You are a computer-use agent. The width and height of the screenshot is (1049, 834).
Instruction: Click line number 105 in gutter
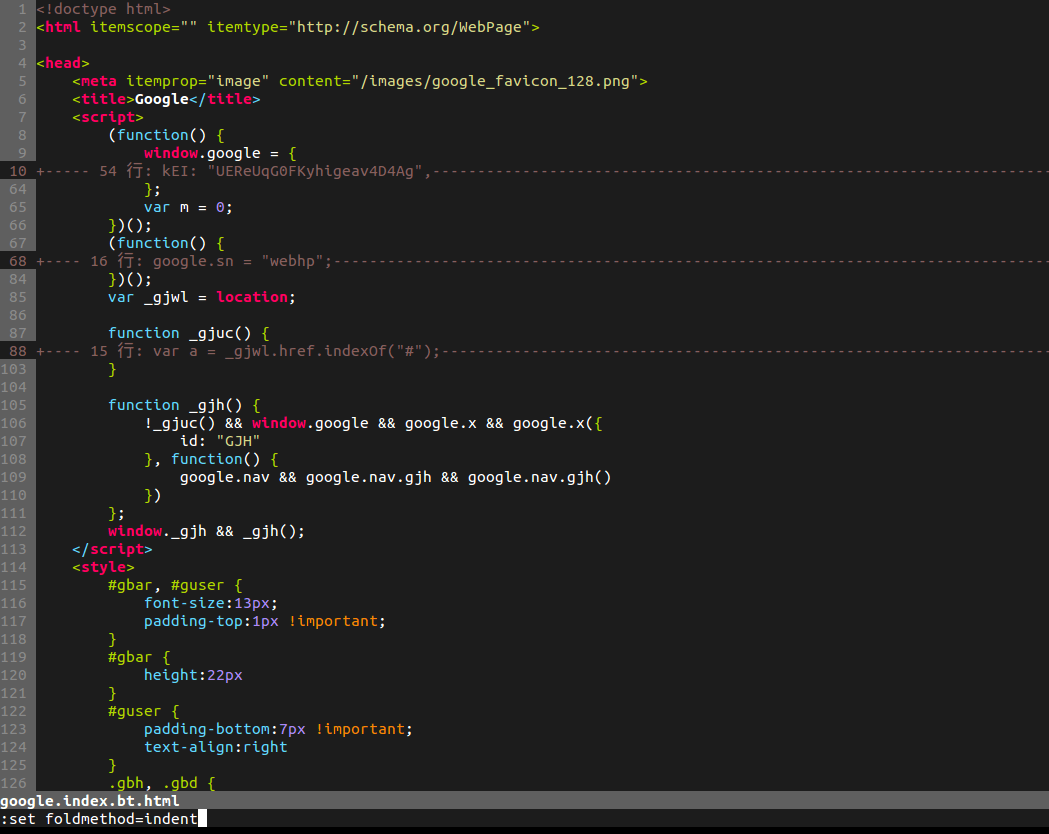[13, 405]
